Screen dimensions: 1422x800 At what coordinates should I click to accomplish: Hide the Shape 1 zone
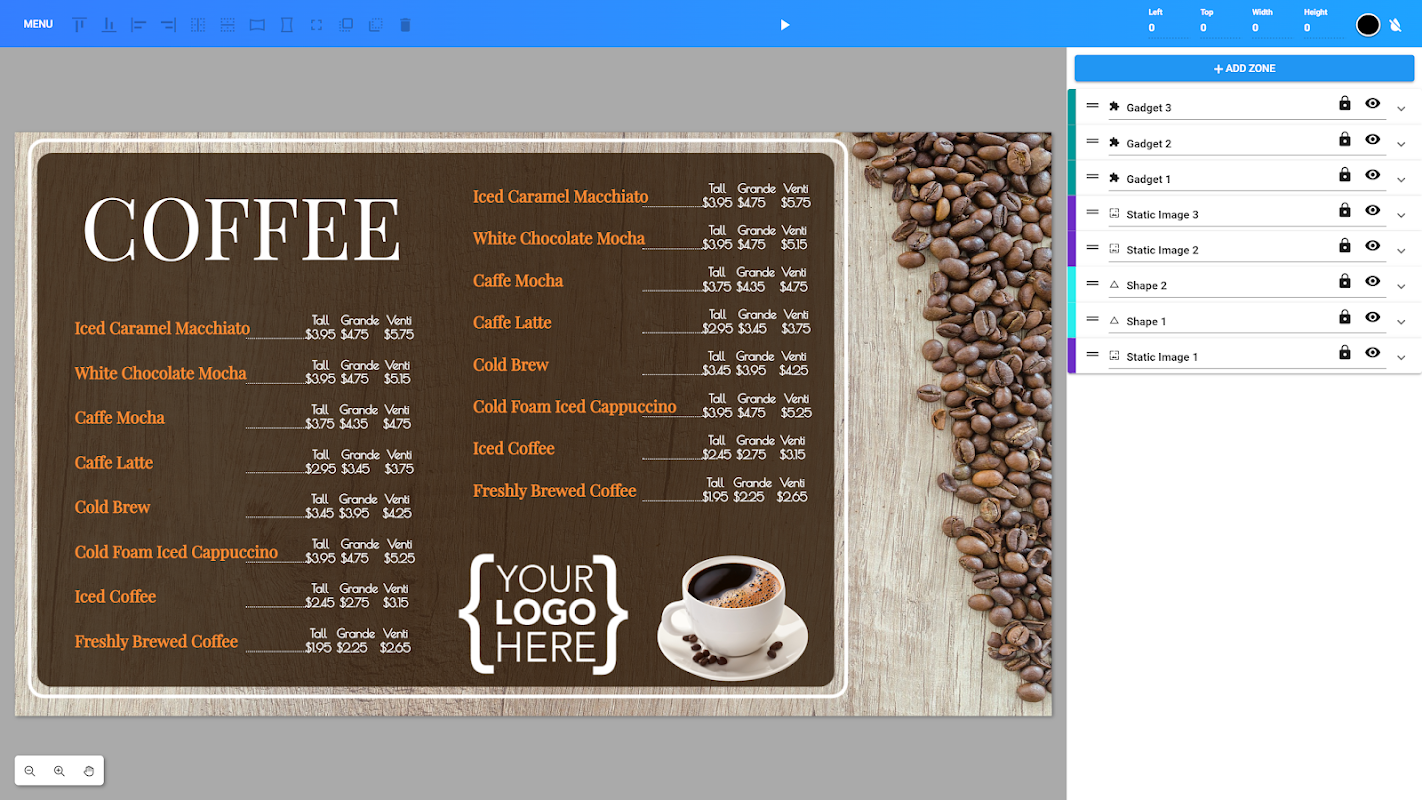click(x=1373, y=317)
